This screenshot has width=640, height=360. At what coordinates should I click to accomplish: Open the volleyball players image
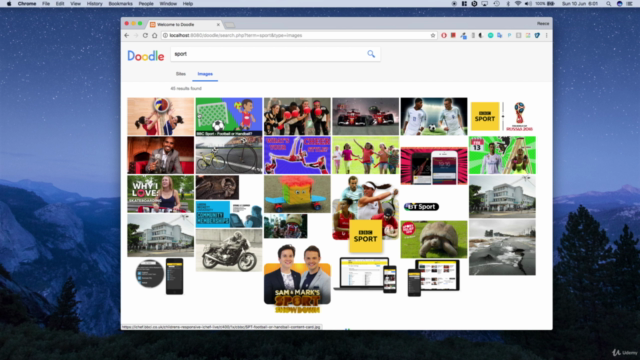pos(160,116)
